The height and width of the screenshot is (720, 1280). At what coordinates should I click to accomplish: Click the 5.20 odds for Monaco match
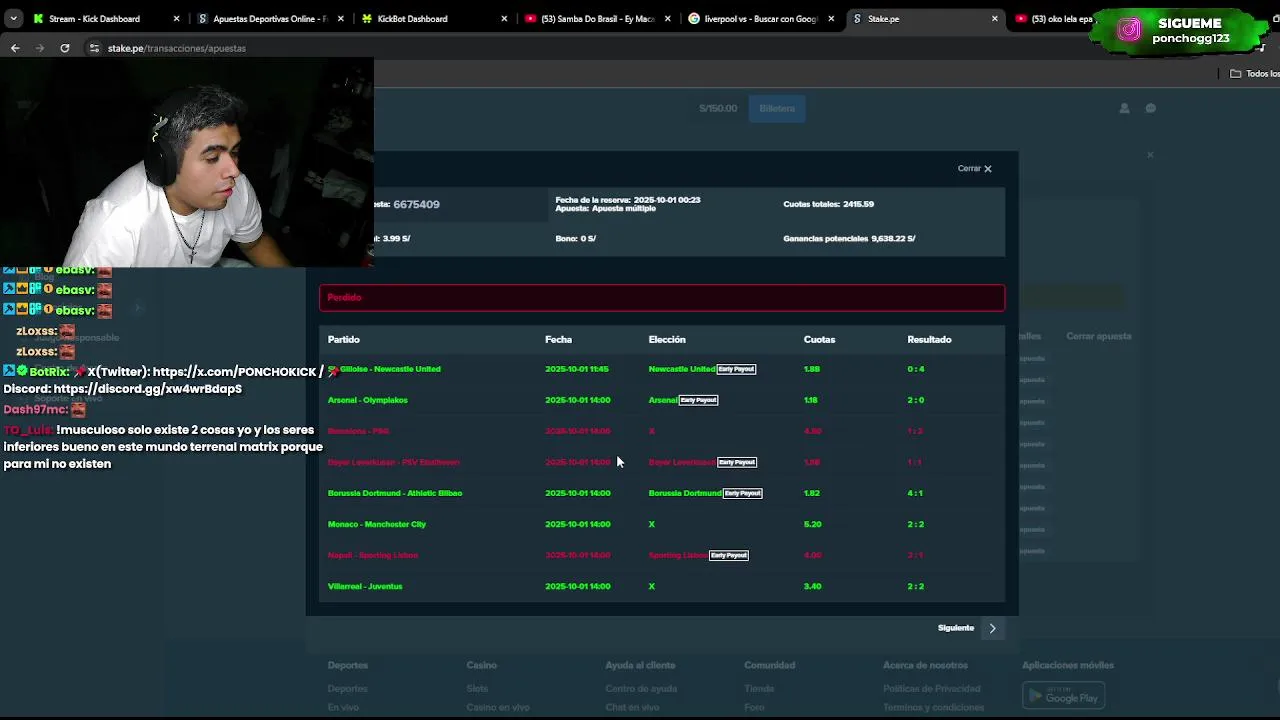(812, 524)
